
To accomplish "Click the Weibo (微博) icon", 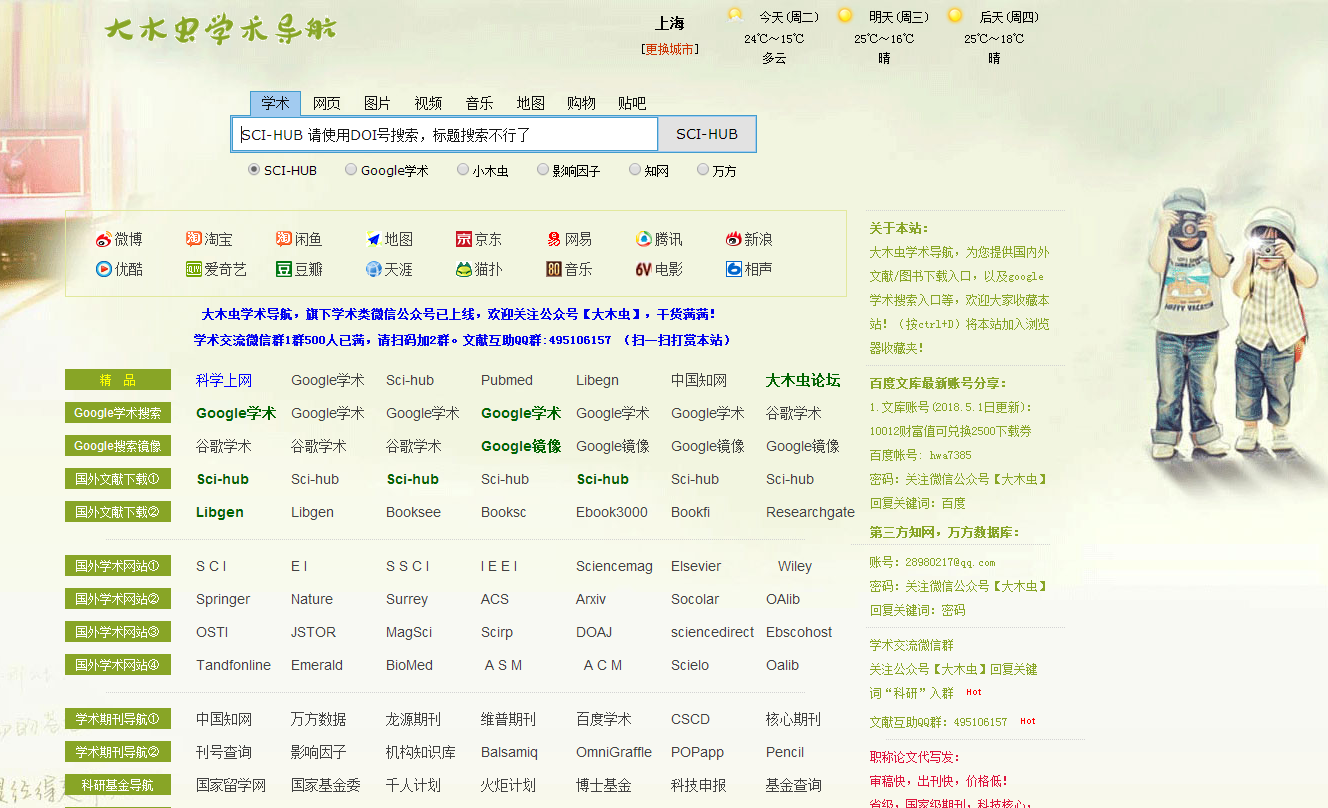I will pyautogui.click(x=104, y=240).
